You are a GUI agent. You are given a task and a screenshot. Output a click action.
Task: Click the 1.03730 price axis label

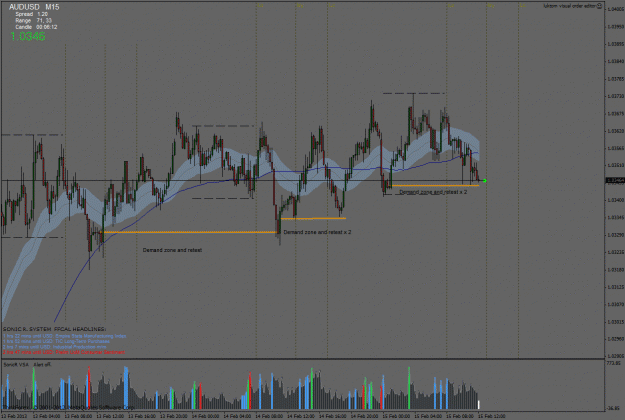click(x=615, y=96)
